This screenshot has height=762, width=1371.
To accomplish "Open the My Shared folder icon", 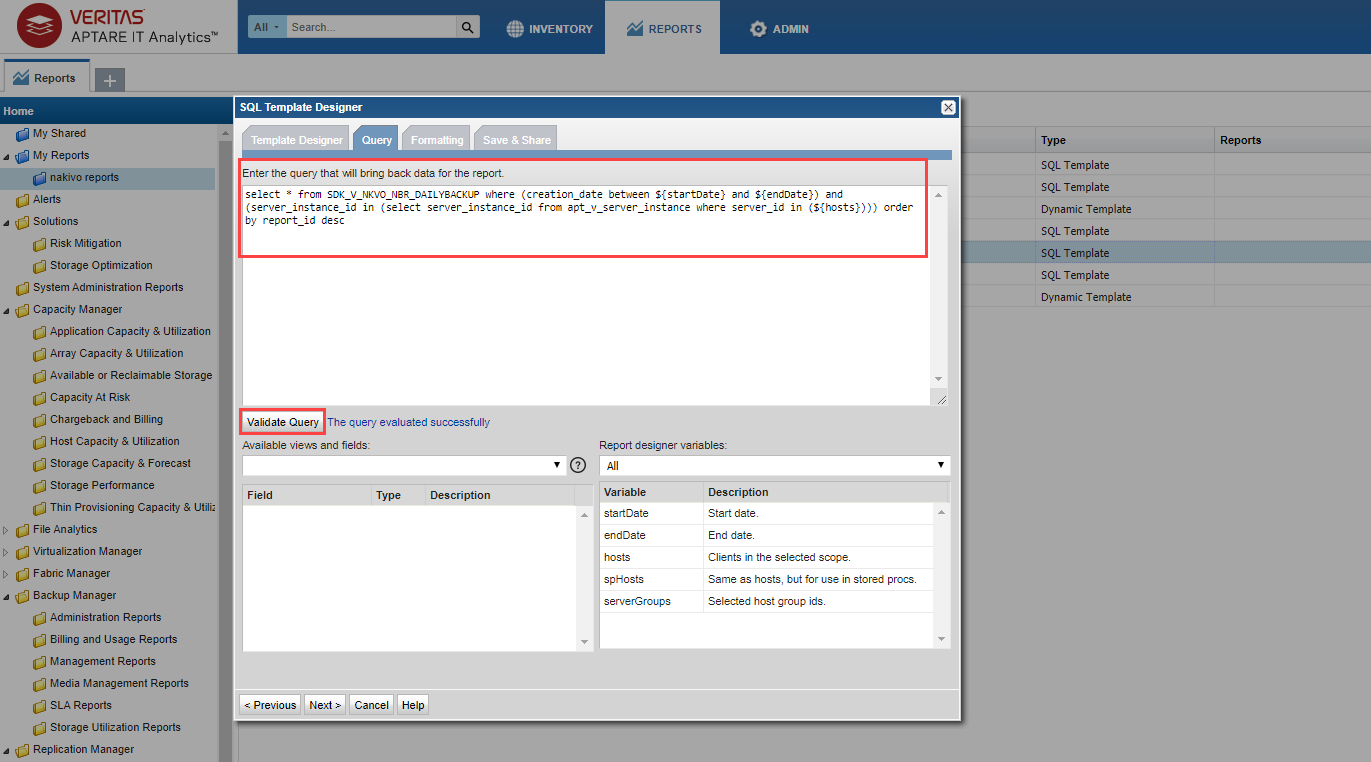I will click(23, 134).
